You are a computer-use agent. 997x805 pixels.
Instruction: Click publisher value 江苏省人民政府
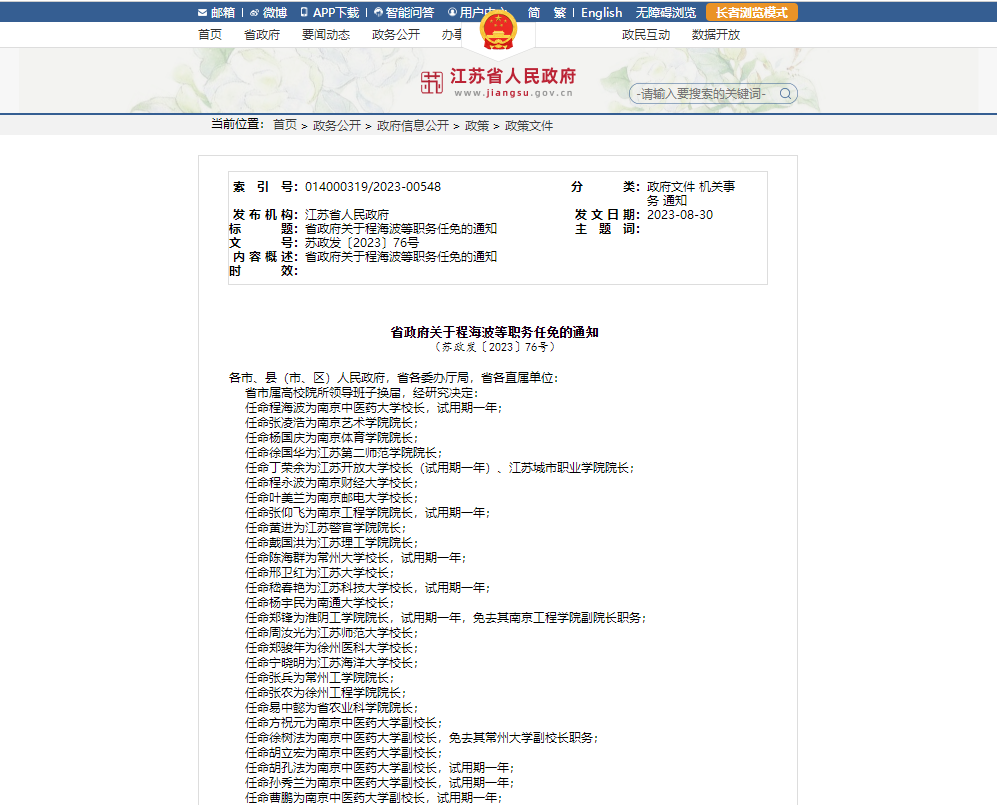(x=347, y=215)
